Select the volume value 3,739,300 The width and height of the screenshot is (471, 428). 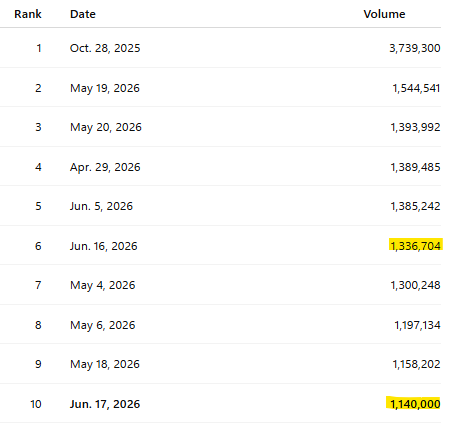tap(415, 48)
